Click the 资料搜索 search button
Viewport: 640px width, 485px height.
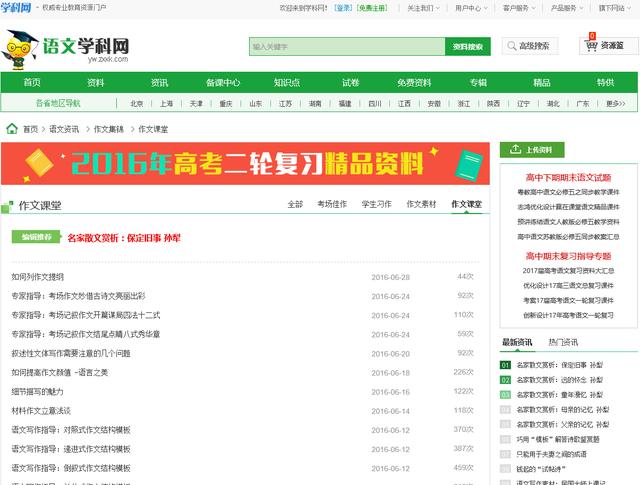(467, 46)
